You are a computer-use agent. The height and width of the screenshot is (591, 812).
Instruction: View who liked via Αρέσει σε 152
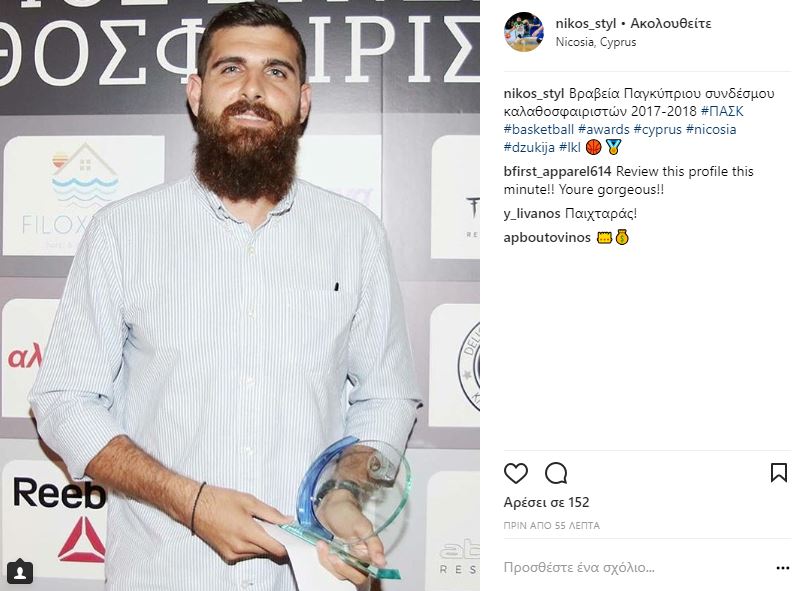coord(546,502)
